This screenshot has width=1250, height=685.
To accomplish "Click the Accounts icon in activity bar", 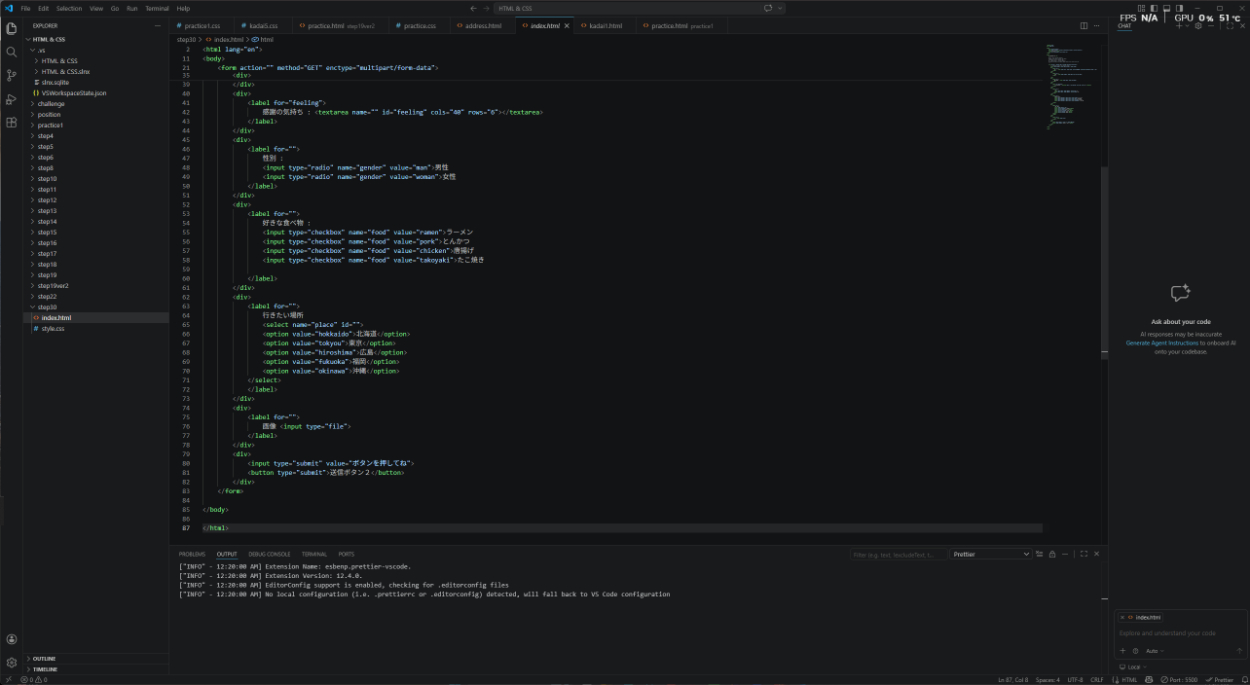I will tap(11, 639).
